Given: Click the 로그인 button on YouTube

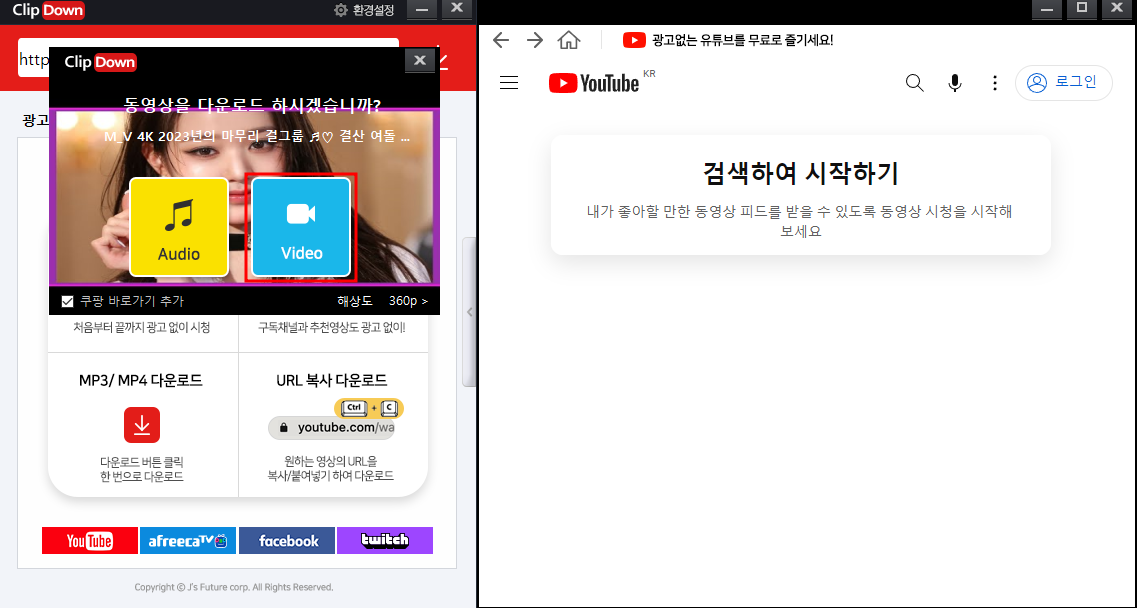Looking at the screenshot, I should point(1063,83).
